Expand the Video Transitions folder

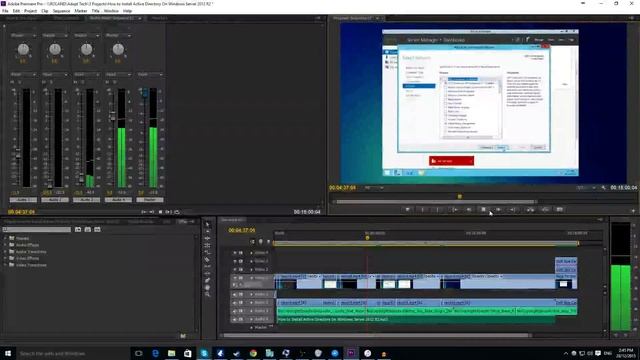[5, 265]
